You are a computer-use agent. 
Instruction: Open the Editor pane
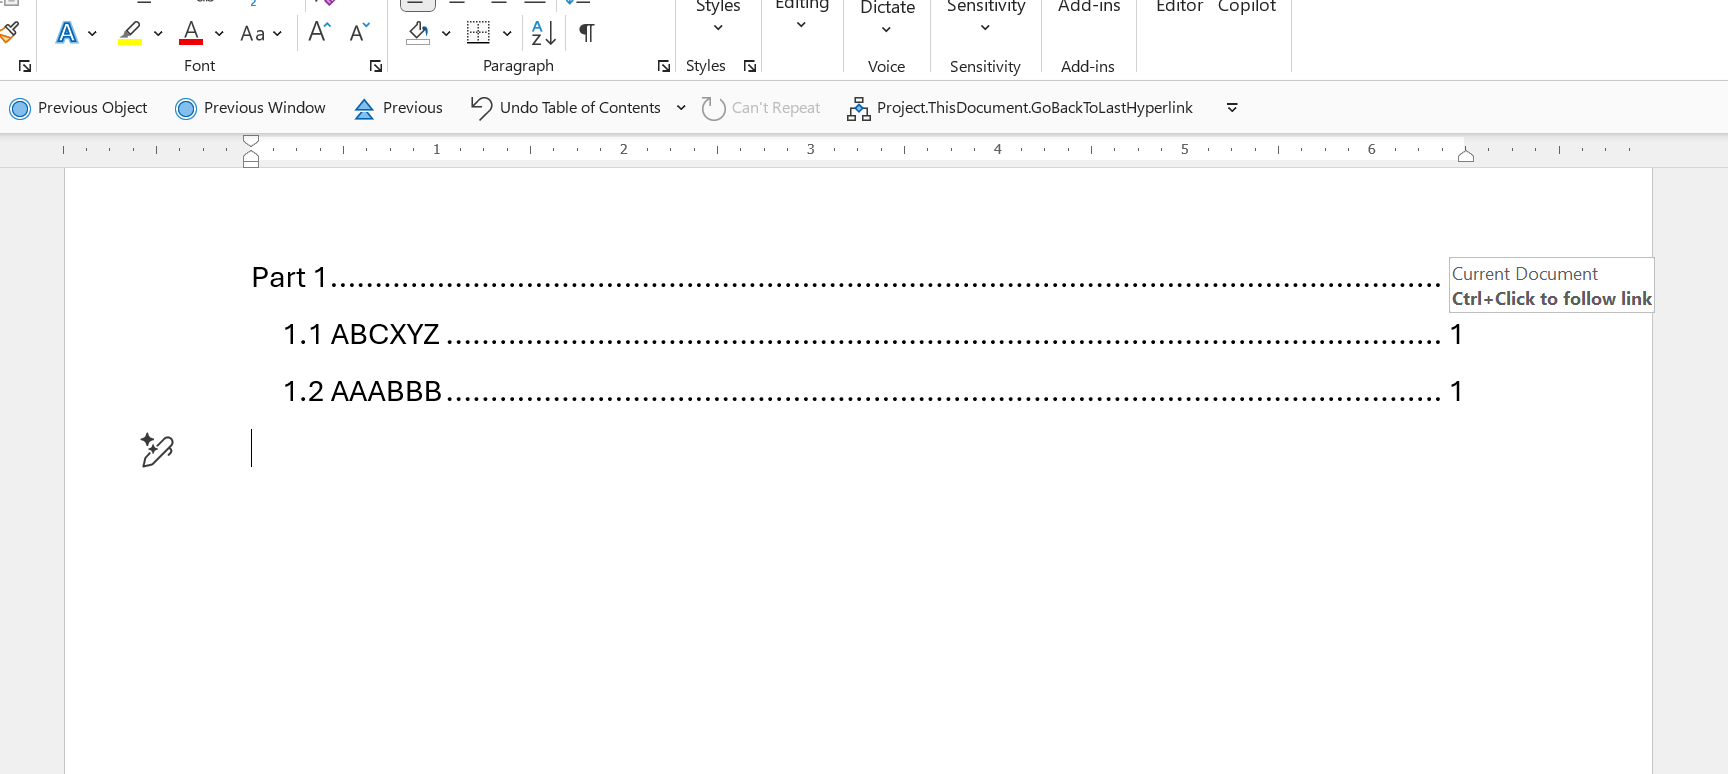1179,8
